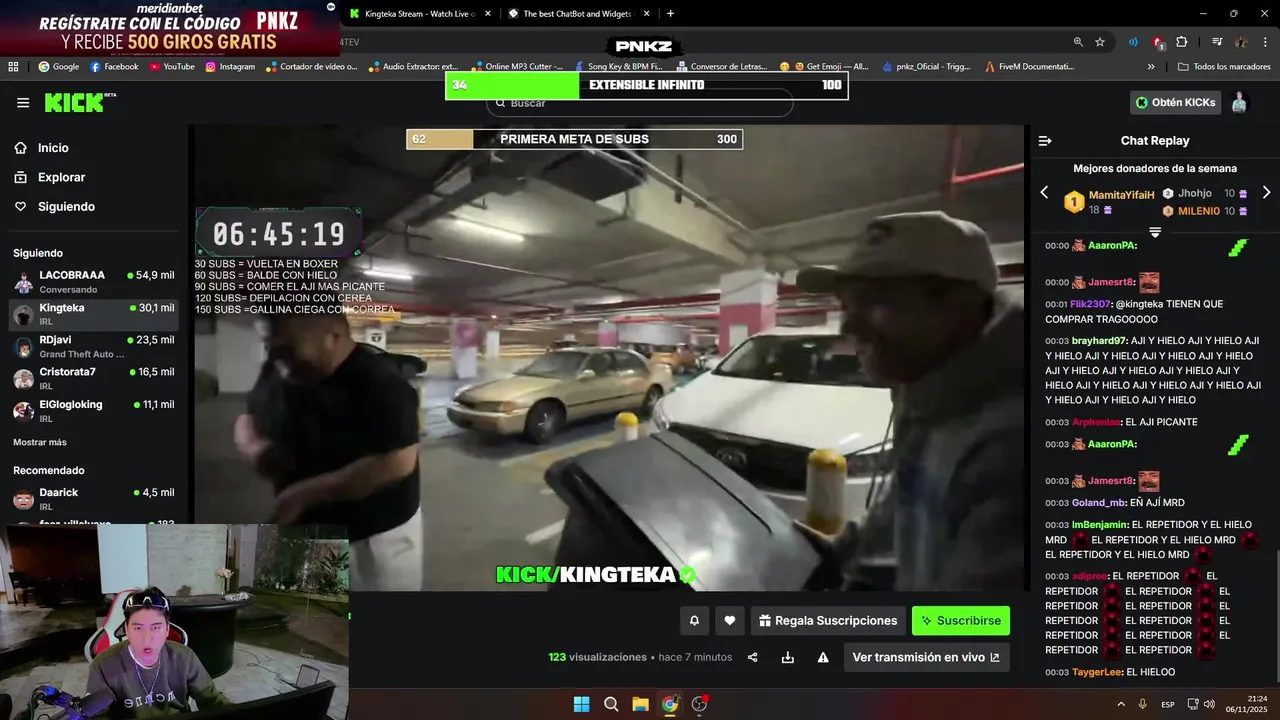Screen dimensions: 1280x720
Task: Click the Suscribirse button
Action: (x=961, y=621)
